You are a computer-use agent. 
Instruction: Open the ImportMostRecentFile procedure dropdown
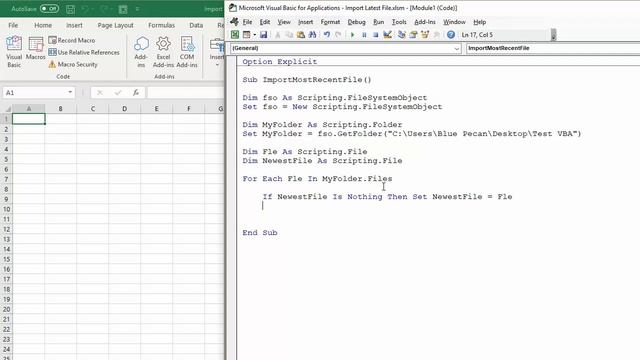tap(553, 48)
